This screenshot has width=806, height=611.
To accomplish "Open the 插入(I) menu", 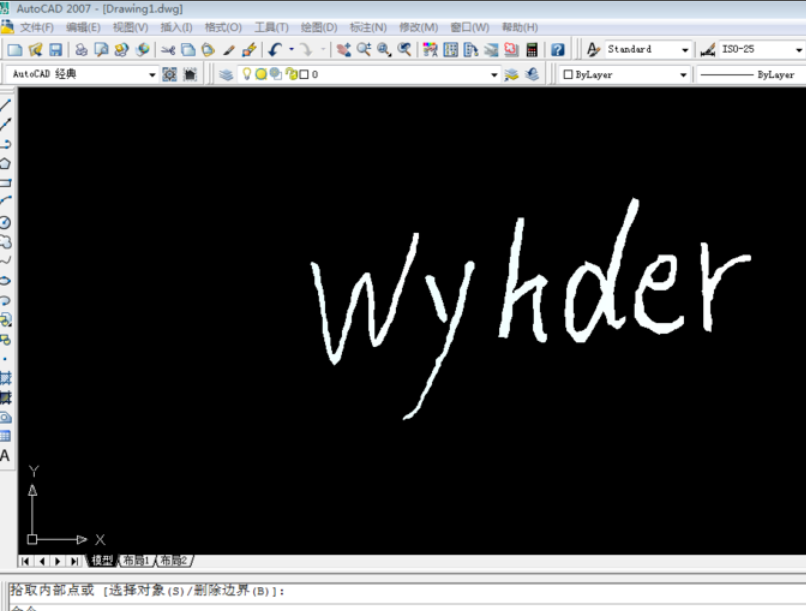I will click(x=176, y=27).
